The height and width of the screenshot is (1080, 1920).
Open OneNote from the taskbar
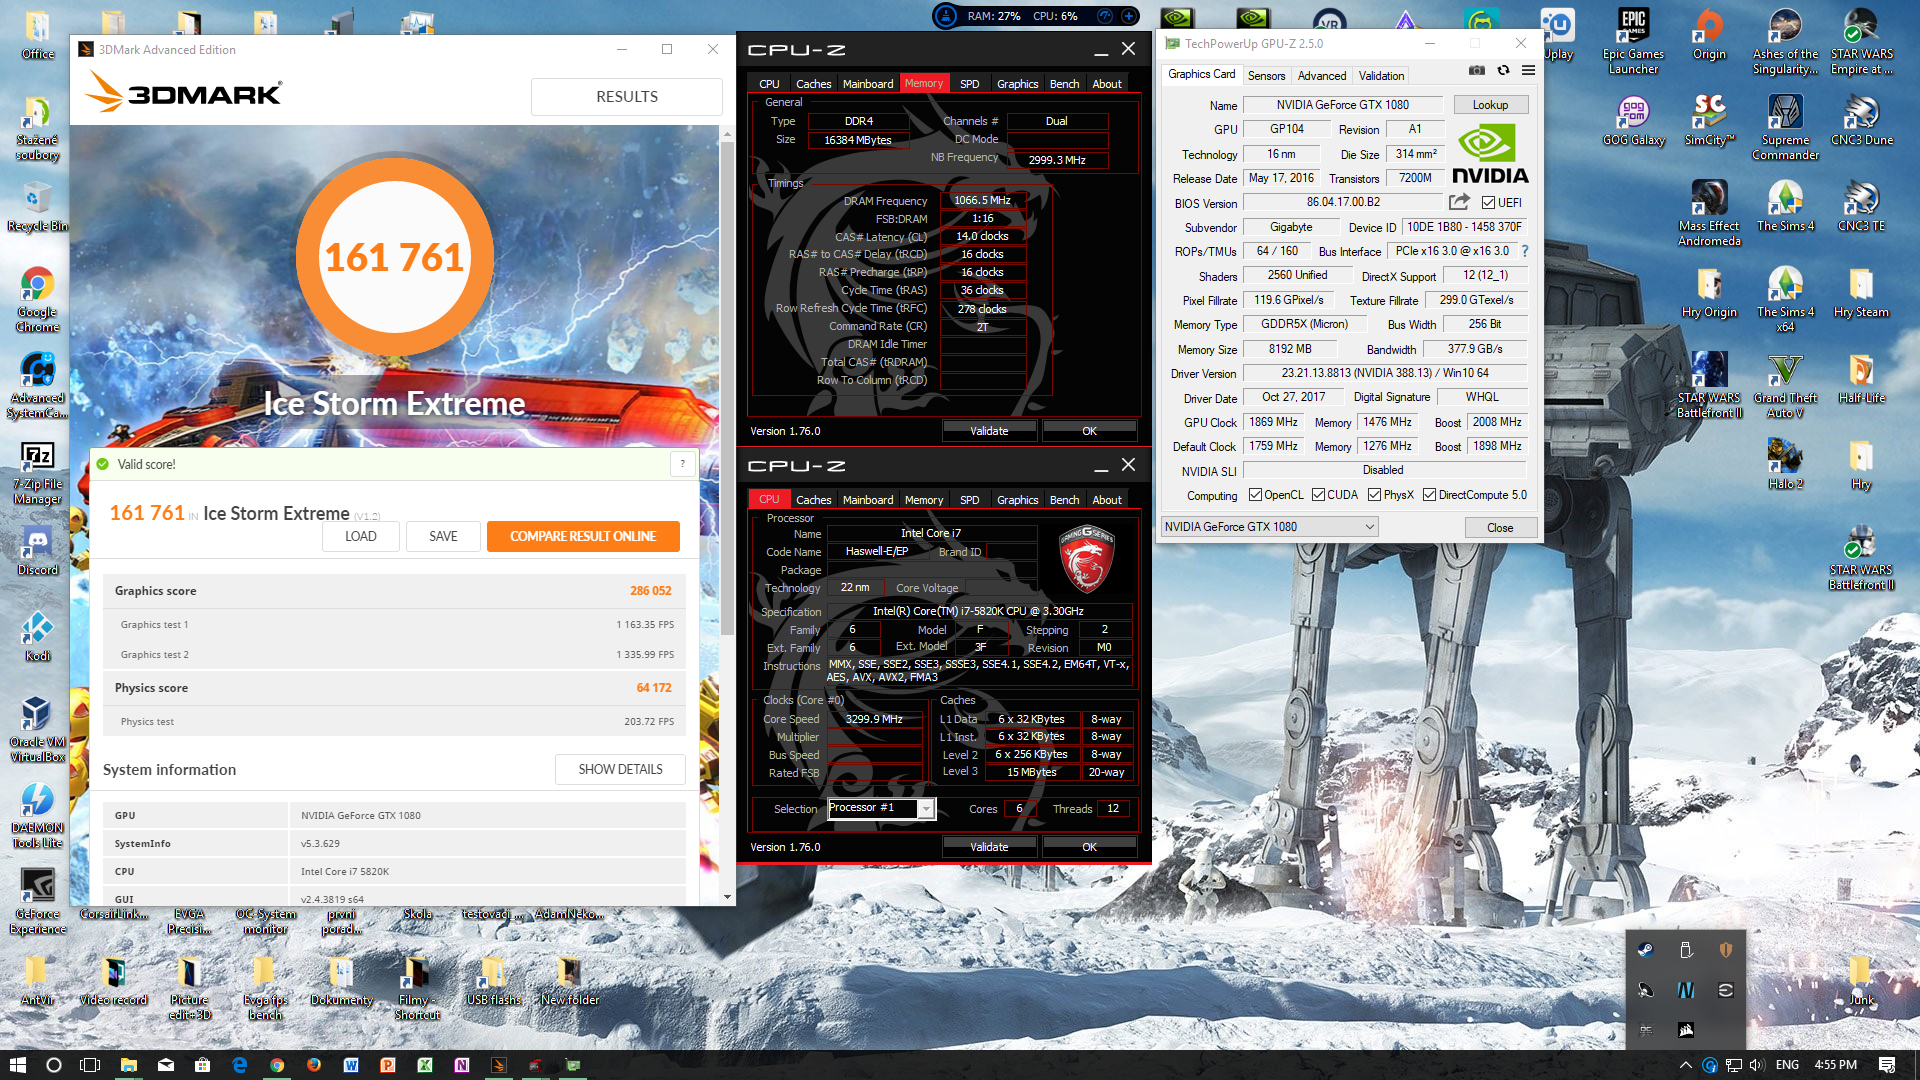462,1065
